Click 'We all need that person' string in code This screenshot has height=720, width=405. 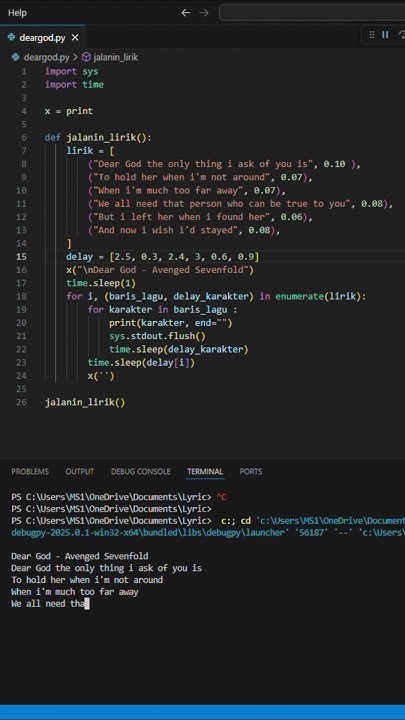(x=223, y=204)
